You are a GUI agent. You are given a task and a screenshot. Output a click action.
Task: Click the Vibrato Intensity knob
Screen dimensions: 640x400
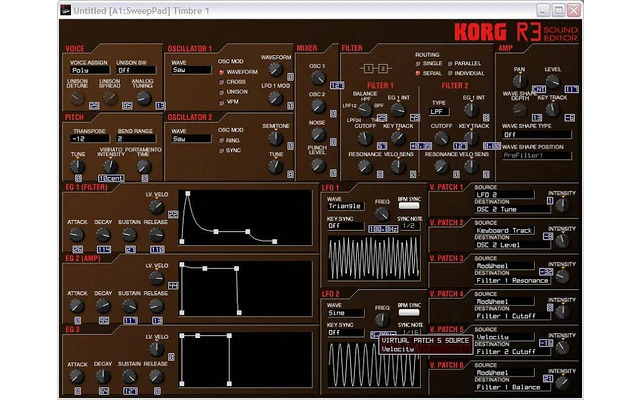click(110, 166)
